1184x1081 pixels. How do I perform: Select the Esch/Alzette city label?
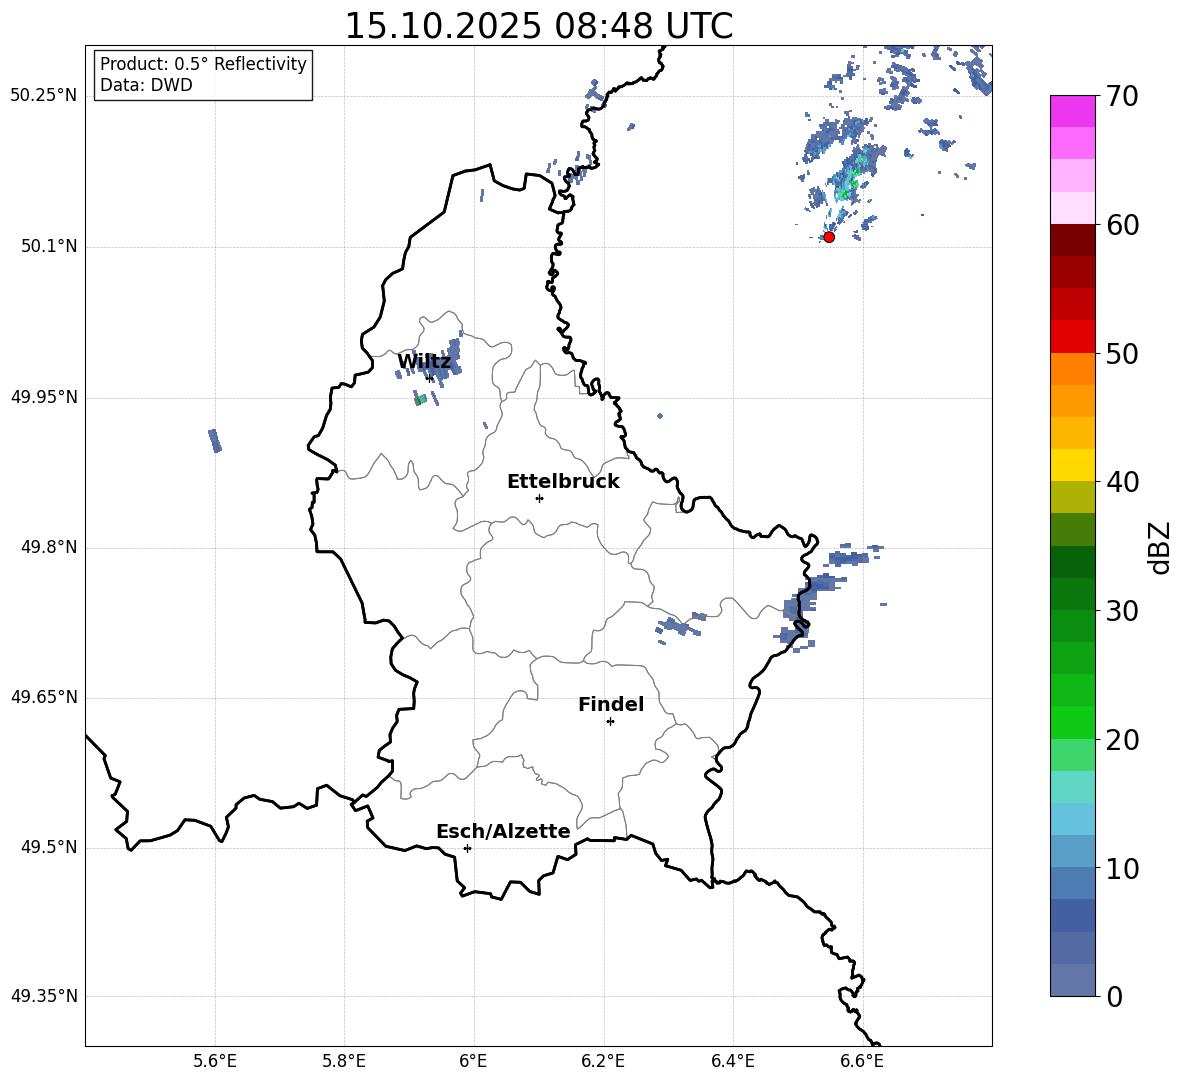[x=503, y=831]
